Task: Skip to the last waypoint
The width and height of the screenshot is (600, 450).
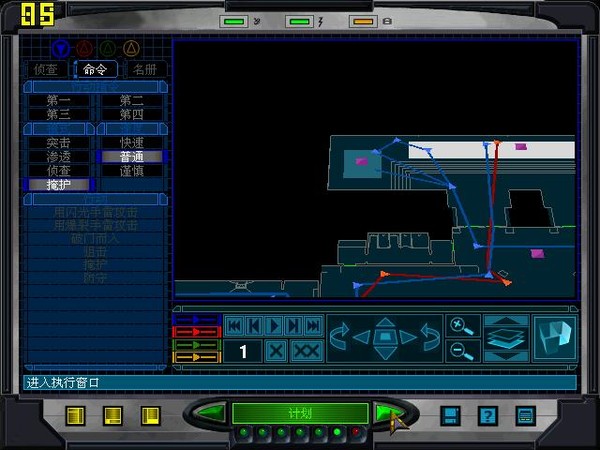Action: coord(313,325)
